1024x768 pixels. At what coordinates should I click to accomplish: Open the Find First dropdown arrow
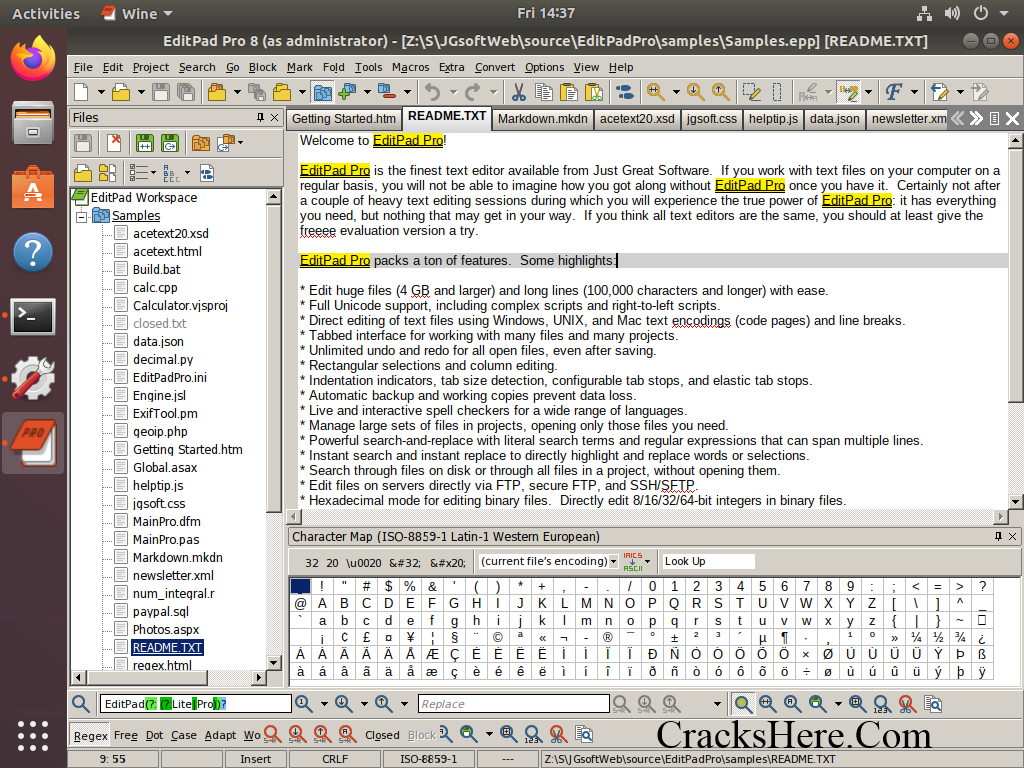[x=323, y=703]
